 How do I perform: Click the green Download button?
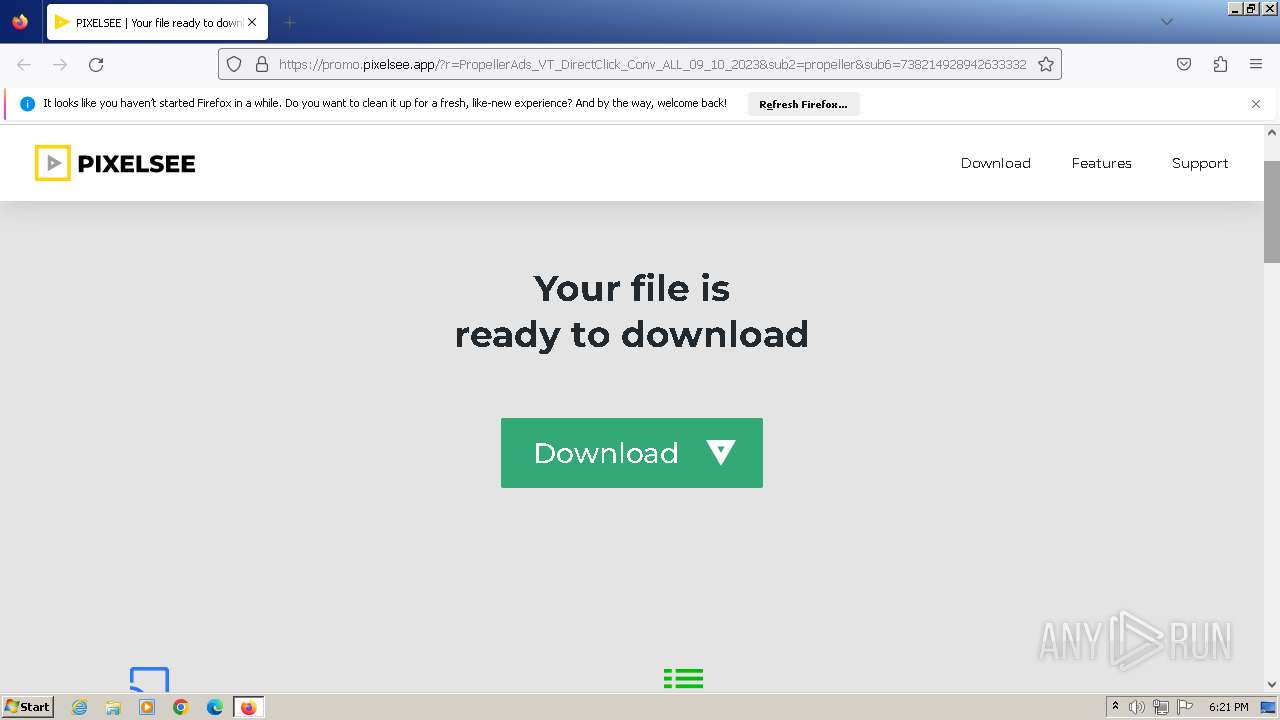[x=632, y=453]
